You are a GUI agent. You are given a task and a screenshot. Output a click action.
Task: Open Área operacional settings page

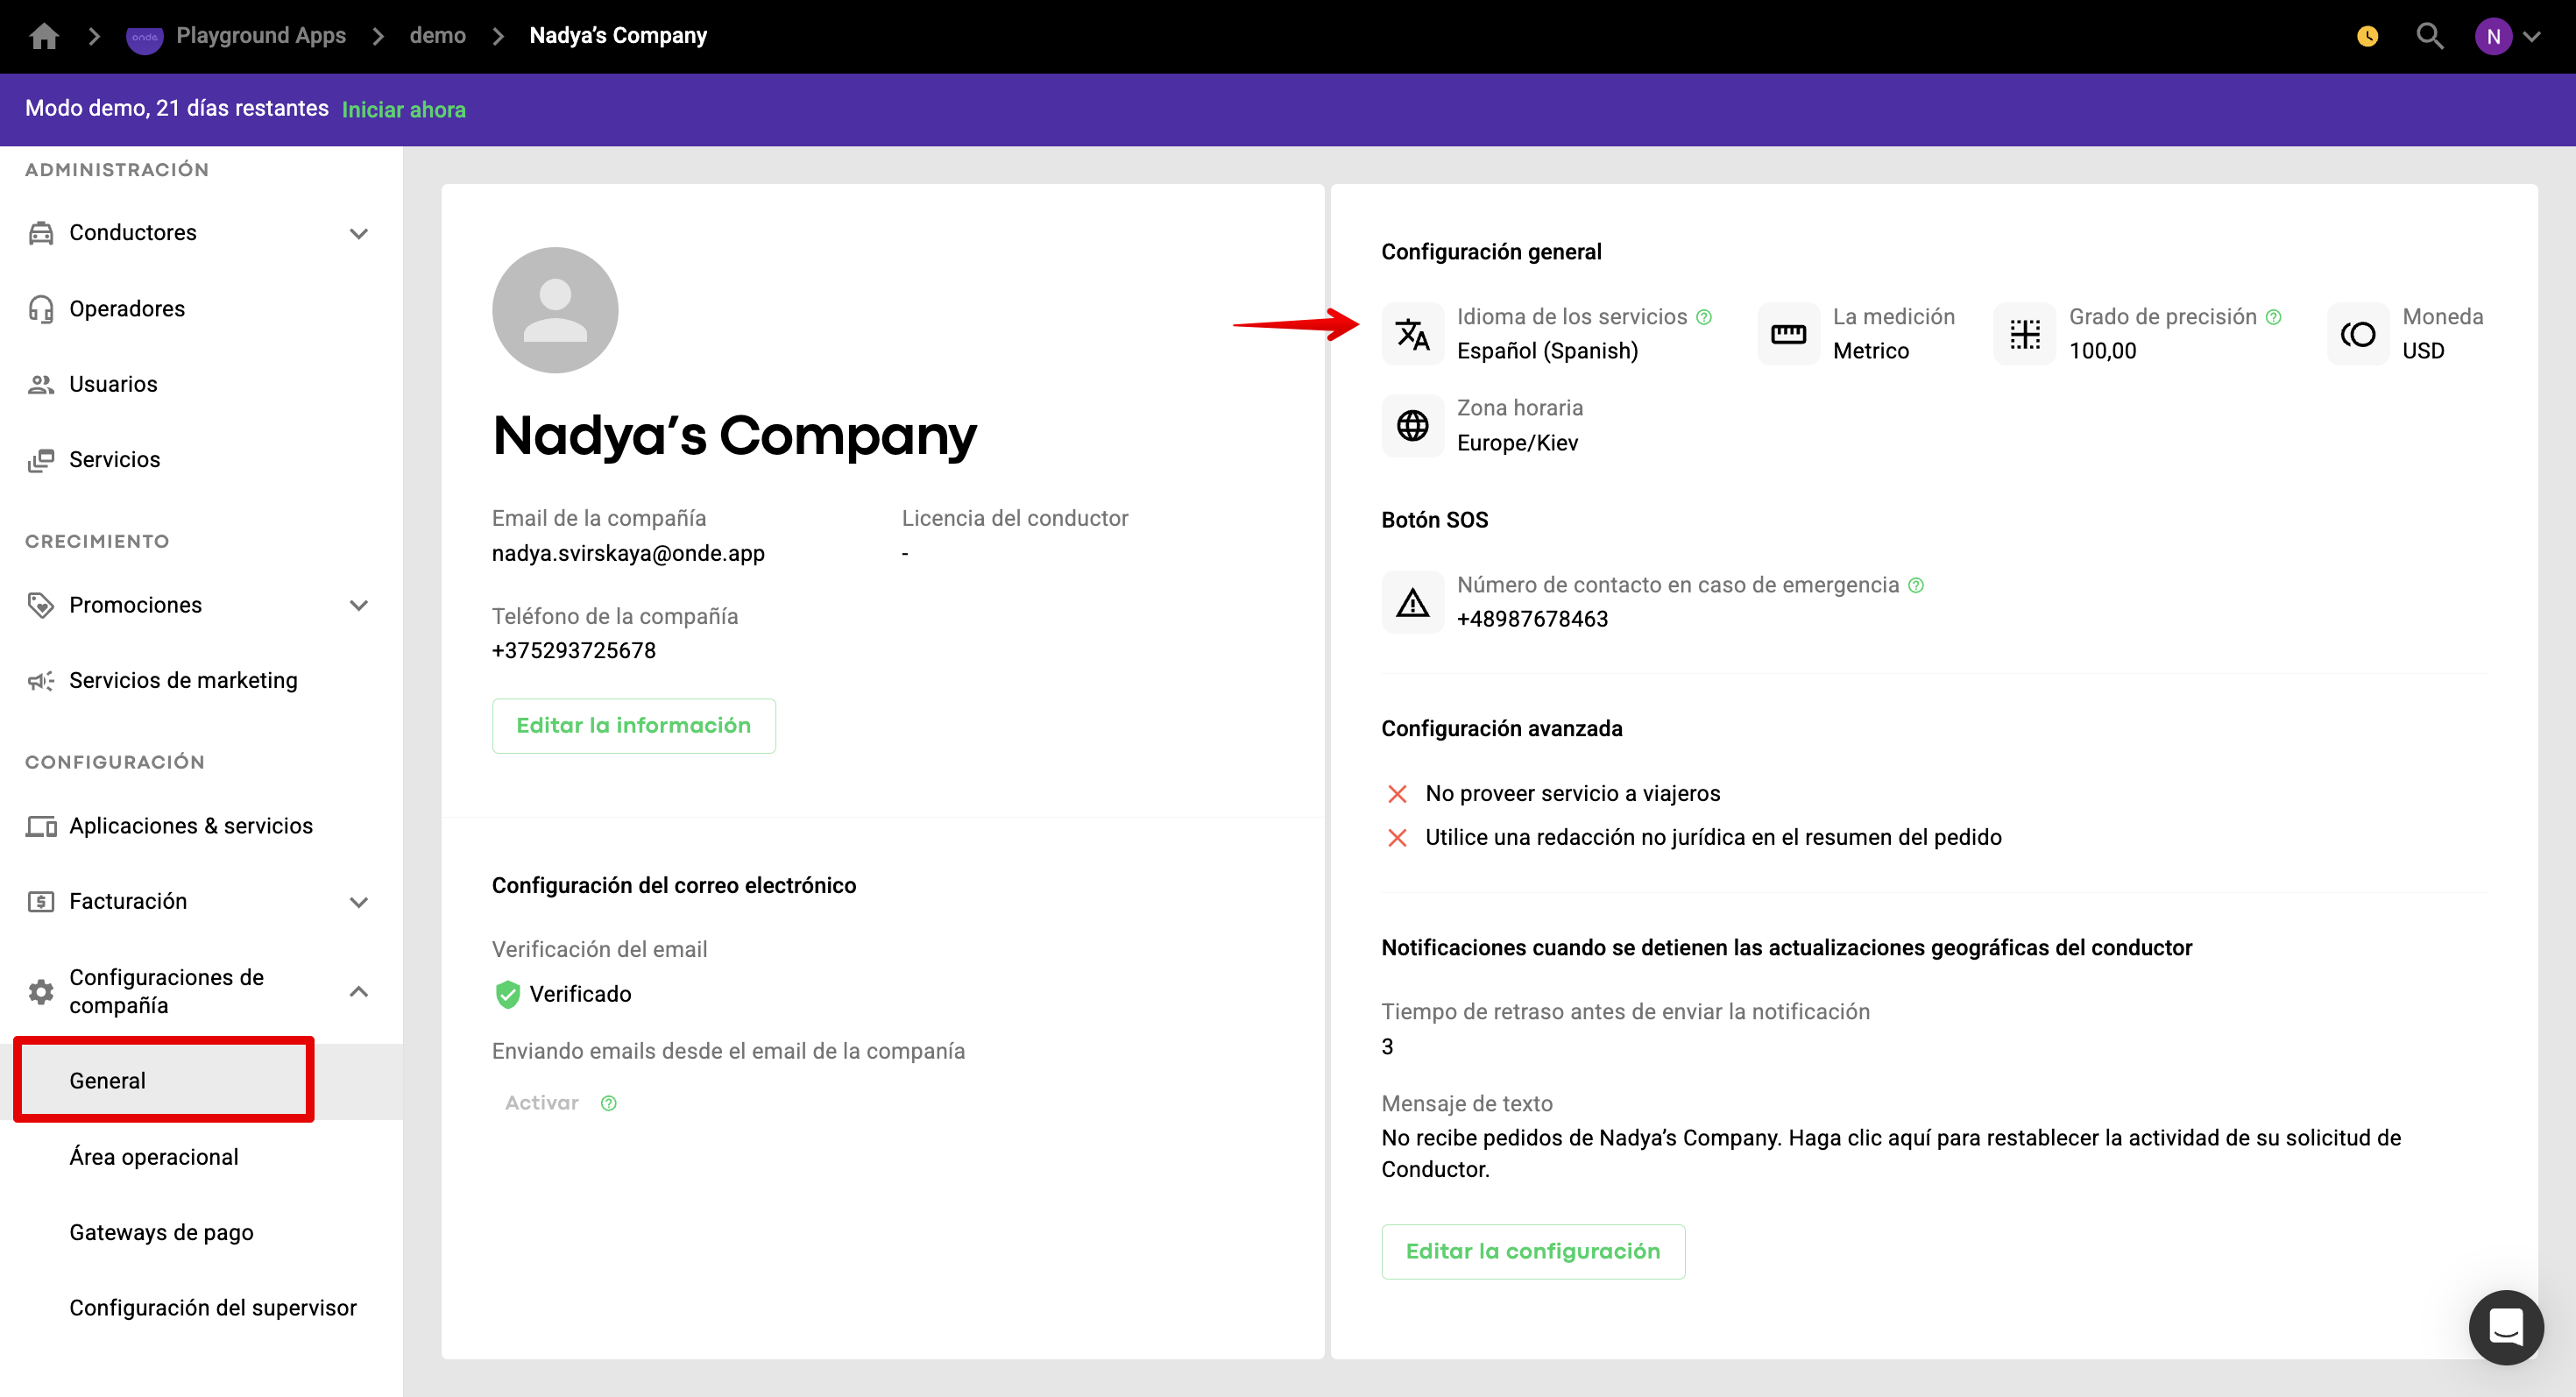[154, 1157]
